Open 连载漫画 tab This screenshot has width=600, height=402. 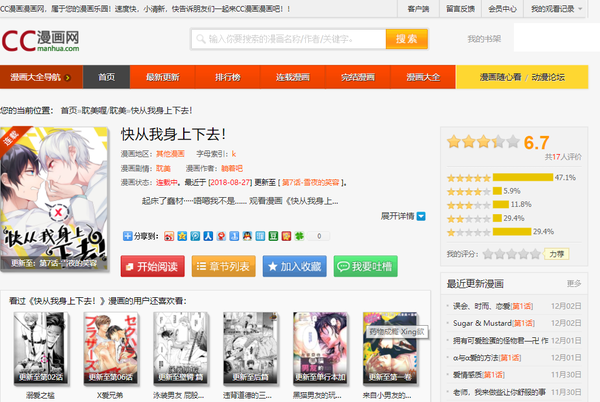(x=293, y=77)
